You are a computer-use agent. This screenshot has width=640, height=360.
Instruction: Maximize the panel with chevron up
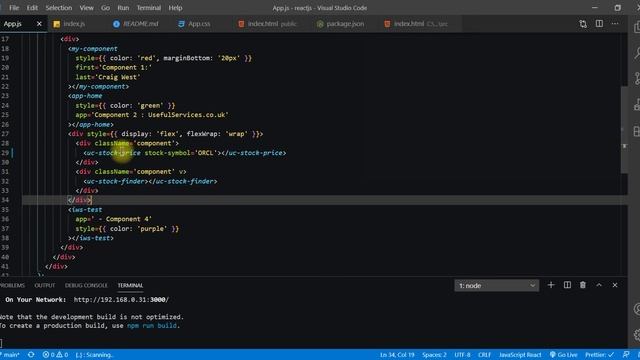tap(599, 285)
